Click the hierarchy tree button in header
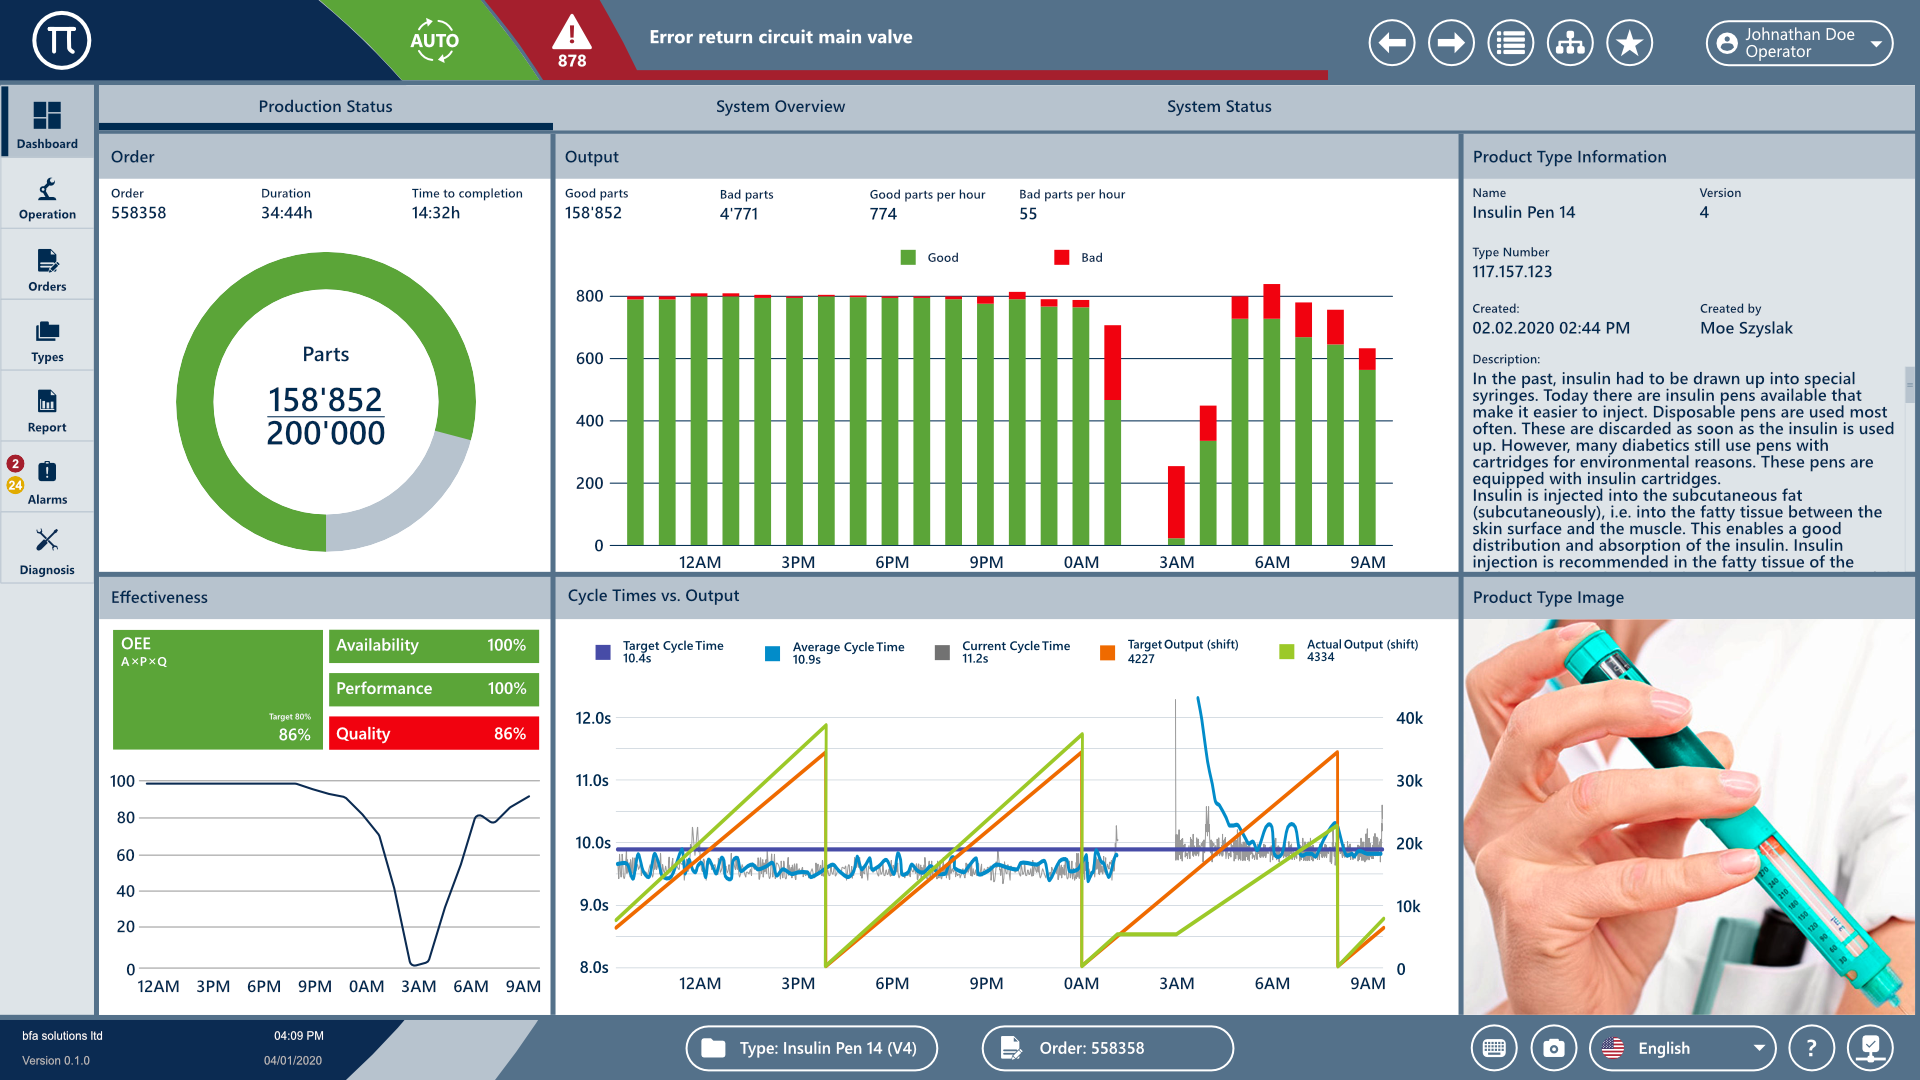Screen dimensions: 1920x1080 tap(1570, 43)
